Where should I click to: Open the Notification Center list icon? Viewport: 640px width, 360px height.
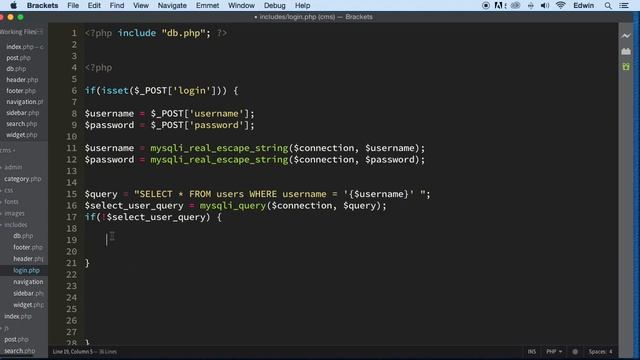(x=624, y=5)
